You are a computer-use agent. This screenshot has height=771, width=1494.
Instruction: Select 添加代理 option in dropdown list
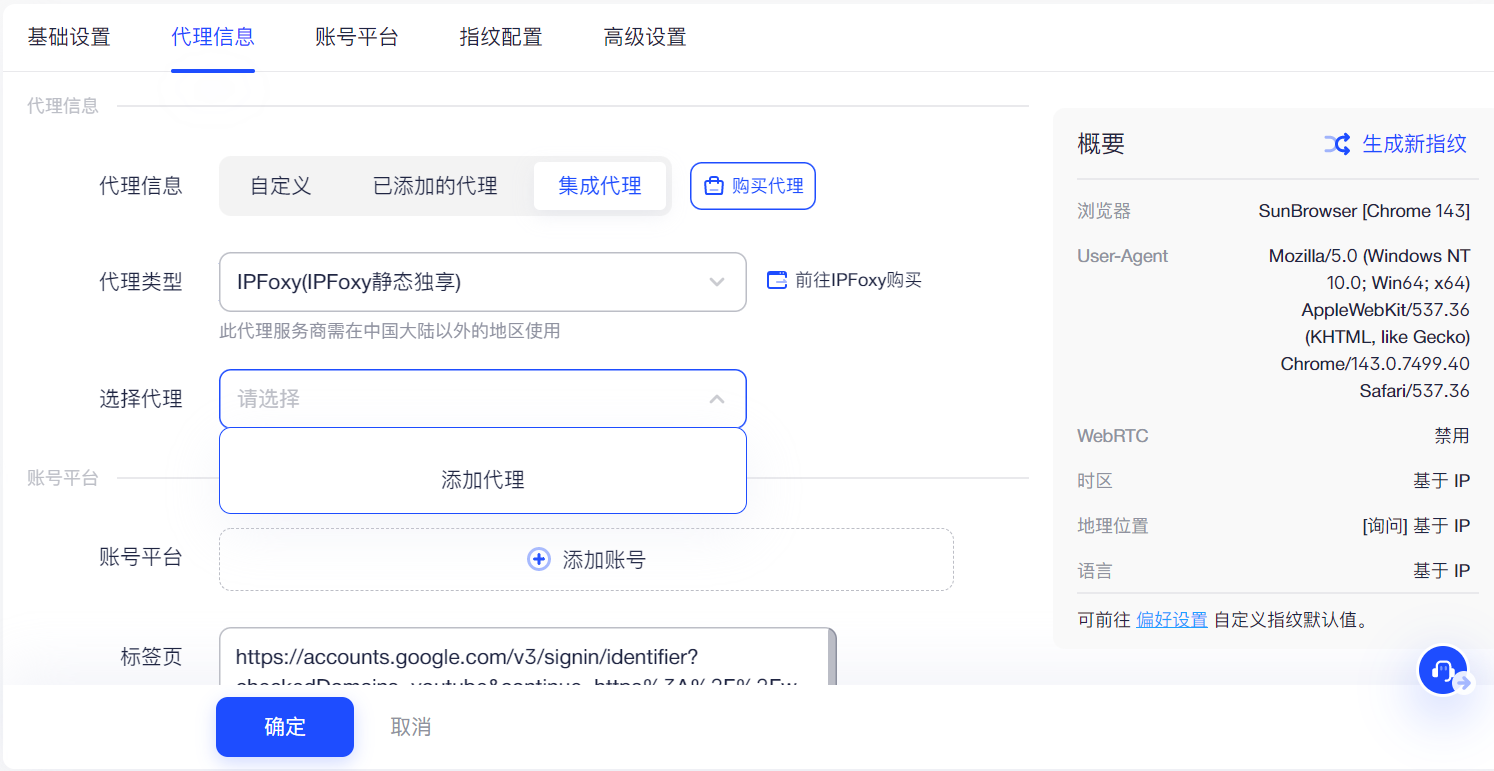coord(482,480)
